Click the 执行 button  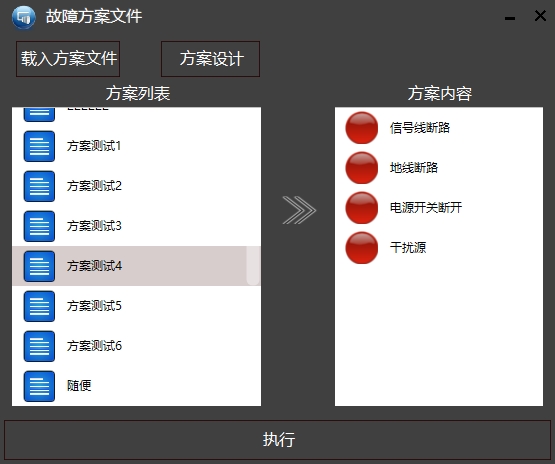(278, 440)
